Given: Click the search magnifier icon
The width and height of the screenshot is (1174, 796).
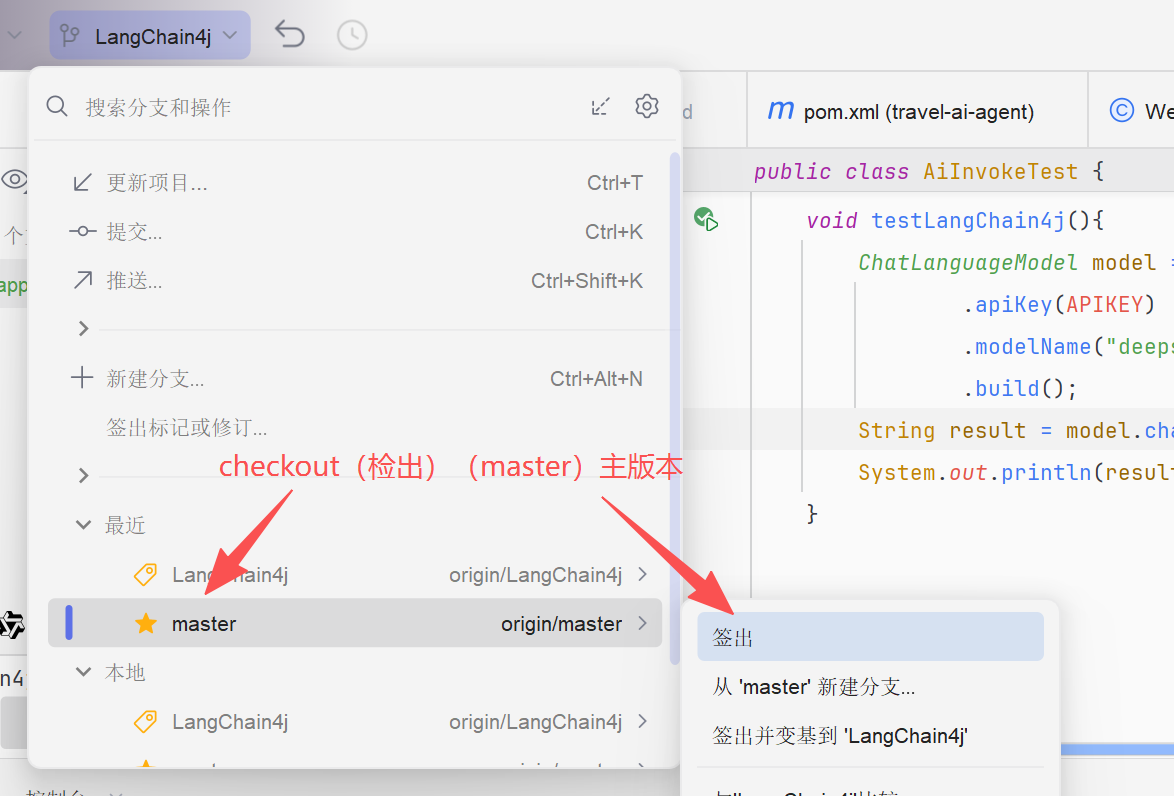Looking at the screenshot, I should pos(57,106).
